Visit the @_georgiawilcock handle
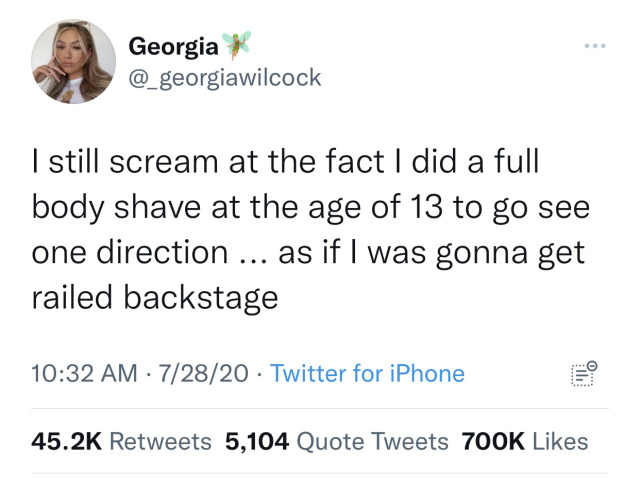The image size is (640, 479). pos(225,77)
